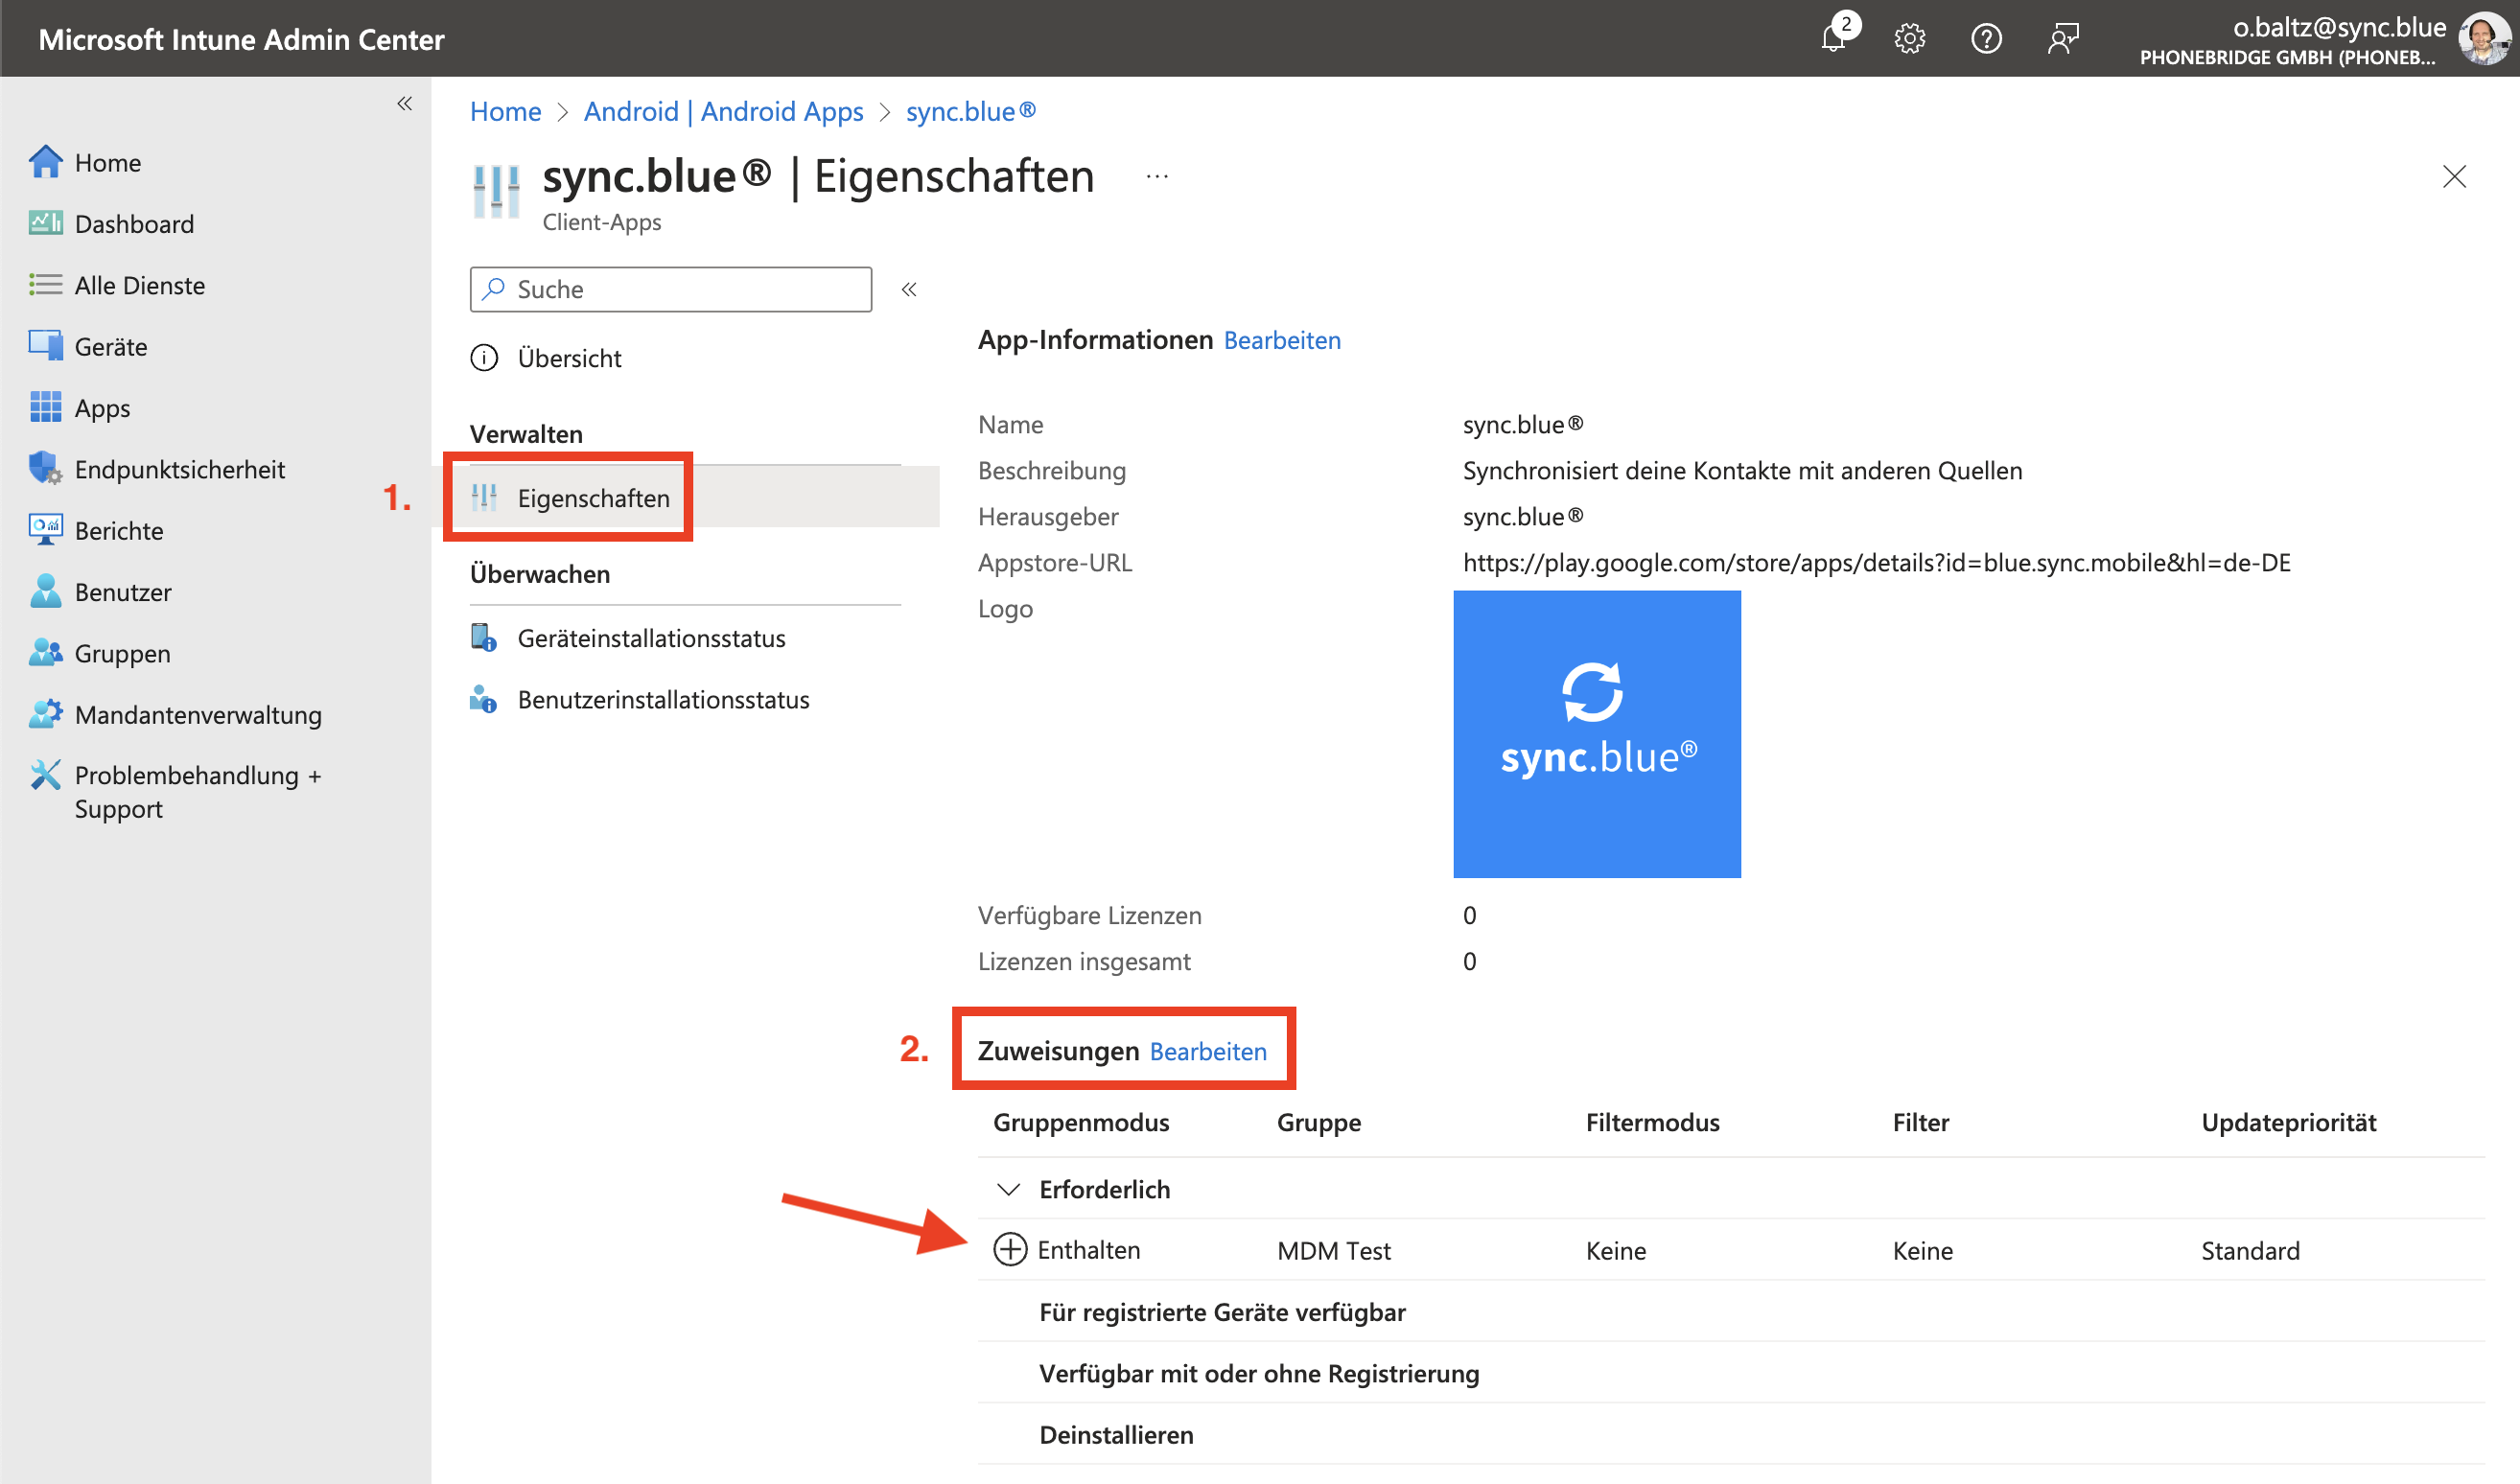Click the Benutzerinstallationsstatus user icon
The height and width of the screenshot is (1484, 2520).
484,698
